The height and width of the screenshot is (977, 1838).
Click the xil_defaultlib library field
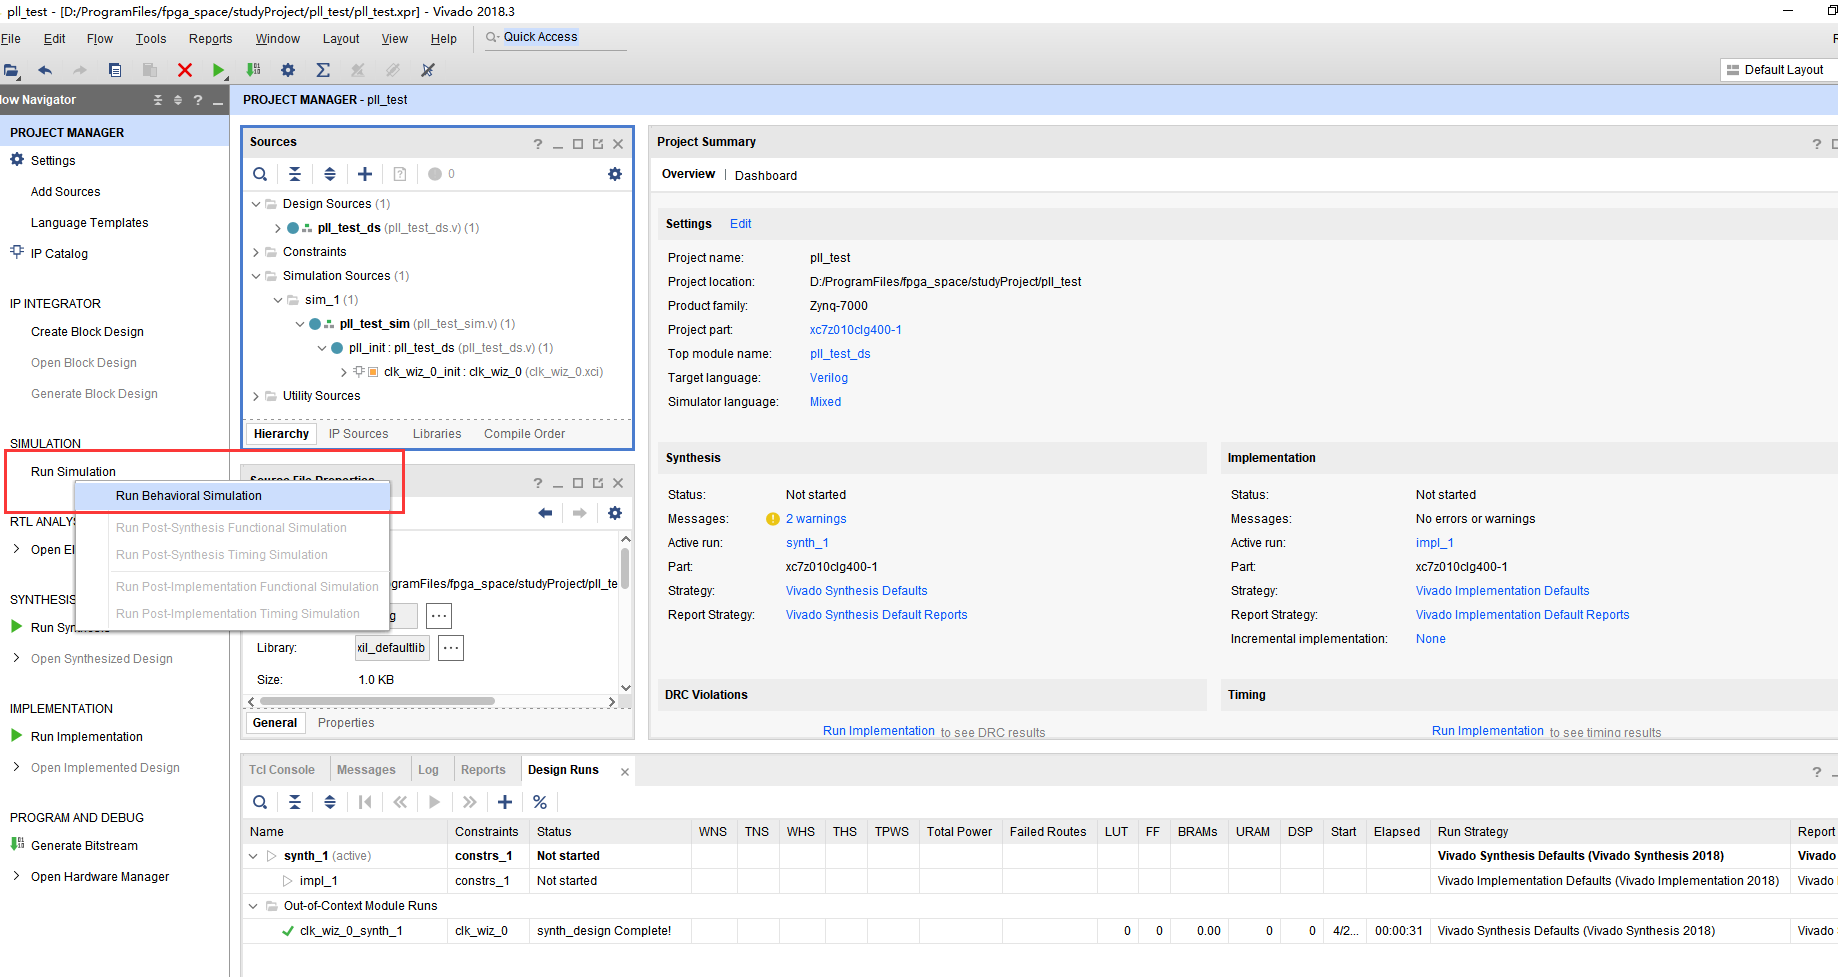click(392, 648)
